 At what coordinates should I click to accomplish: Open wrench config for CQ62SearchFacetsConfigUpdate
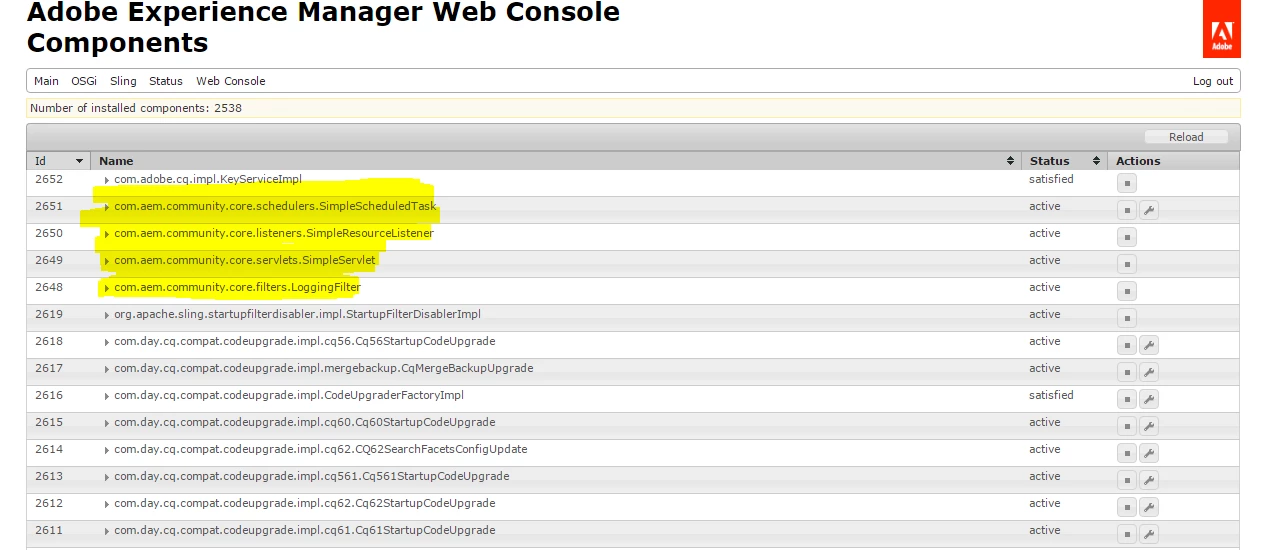pyautogui.click(x=1148, y=453)
